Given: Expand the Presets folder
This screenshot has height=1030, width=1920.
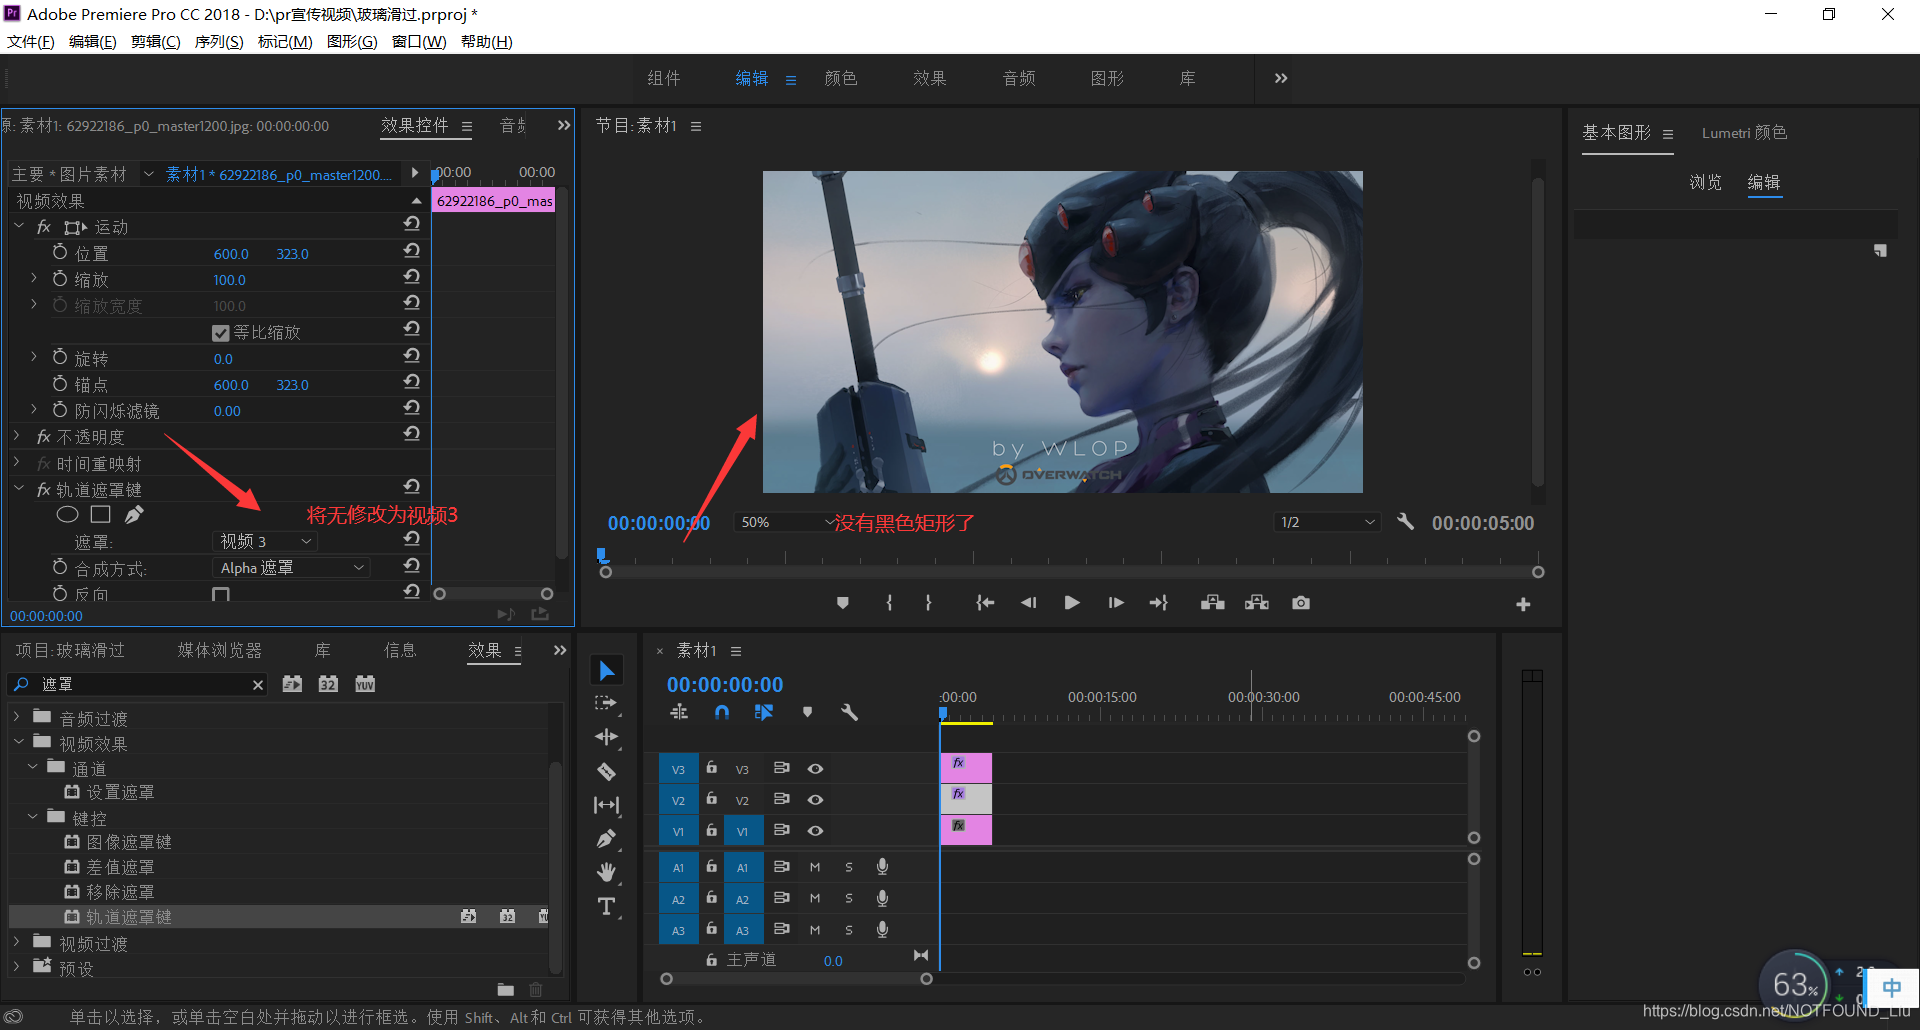Looking at the screenshot, I should [16, 968].
